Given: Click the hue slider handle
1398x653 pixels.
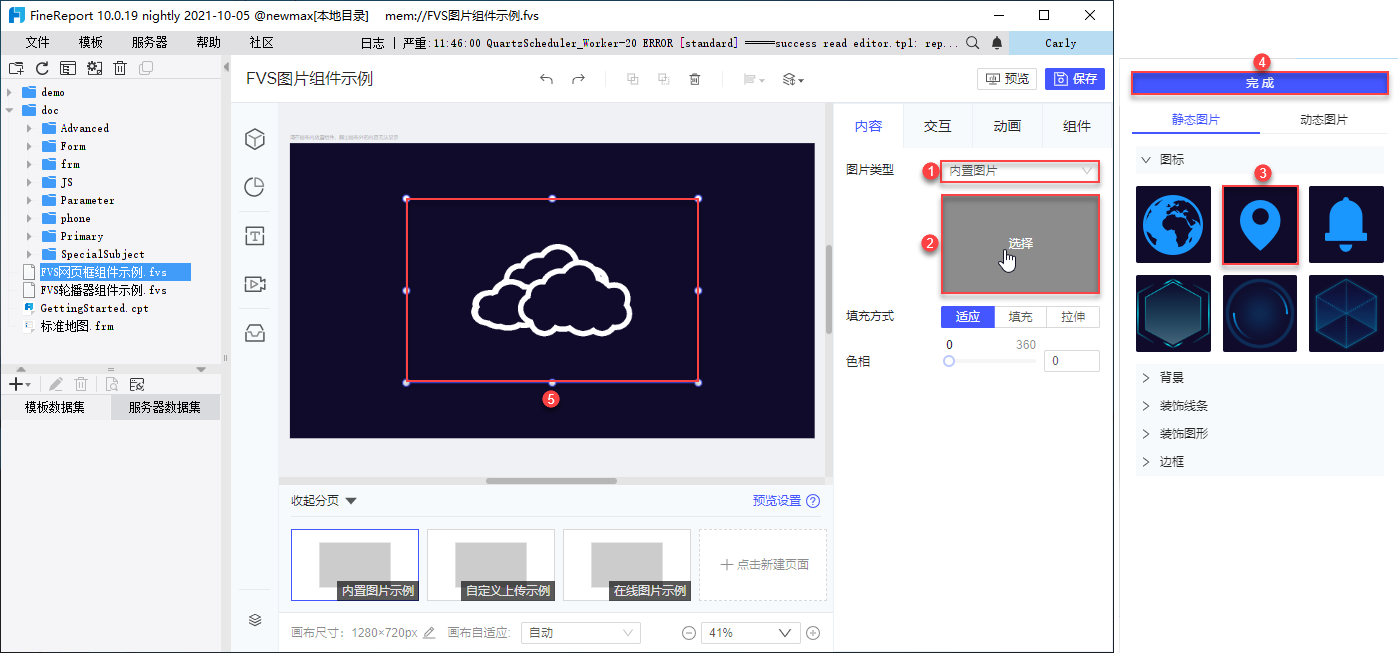Looking at the screenshot, I should point(949,361).
